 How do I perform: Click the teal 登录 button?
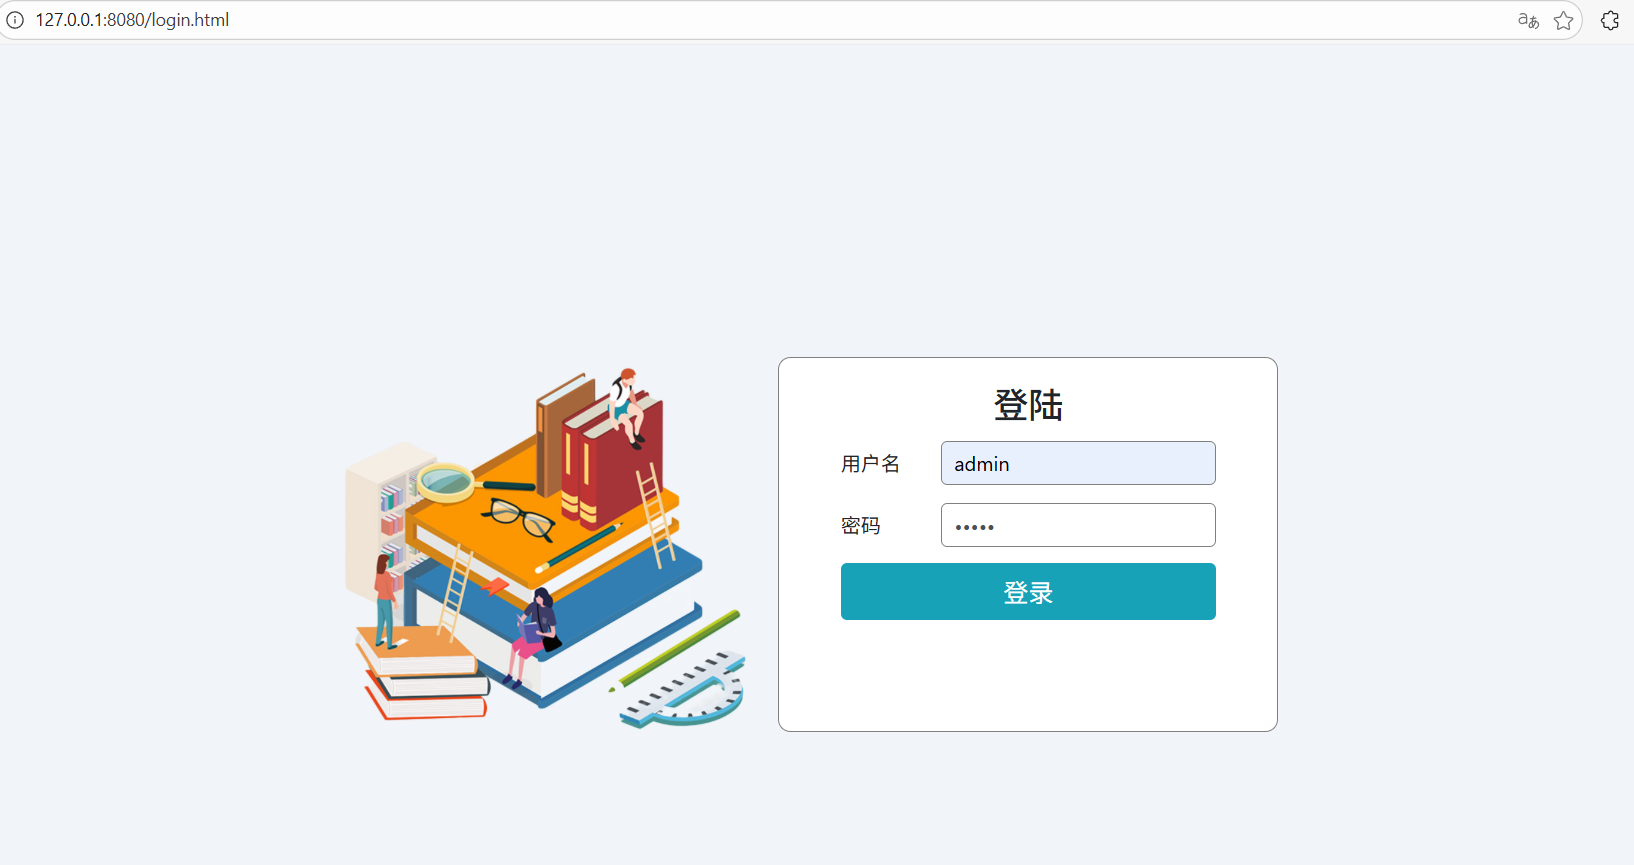tap(1028, 592)
